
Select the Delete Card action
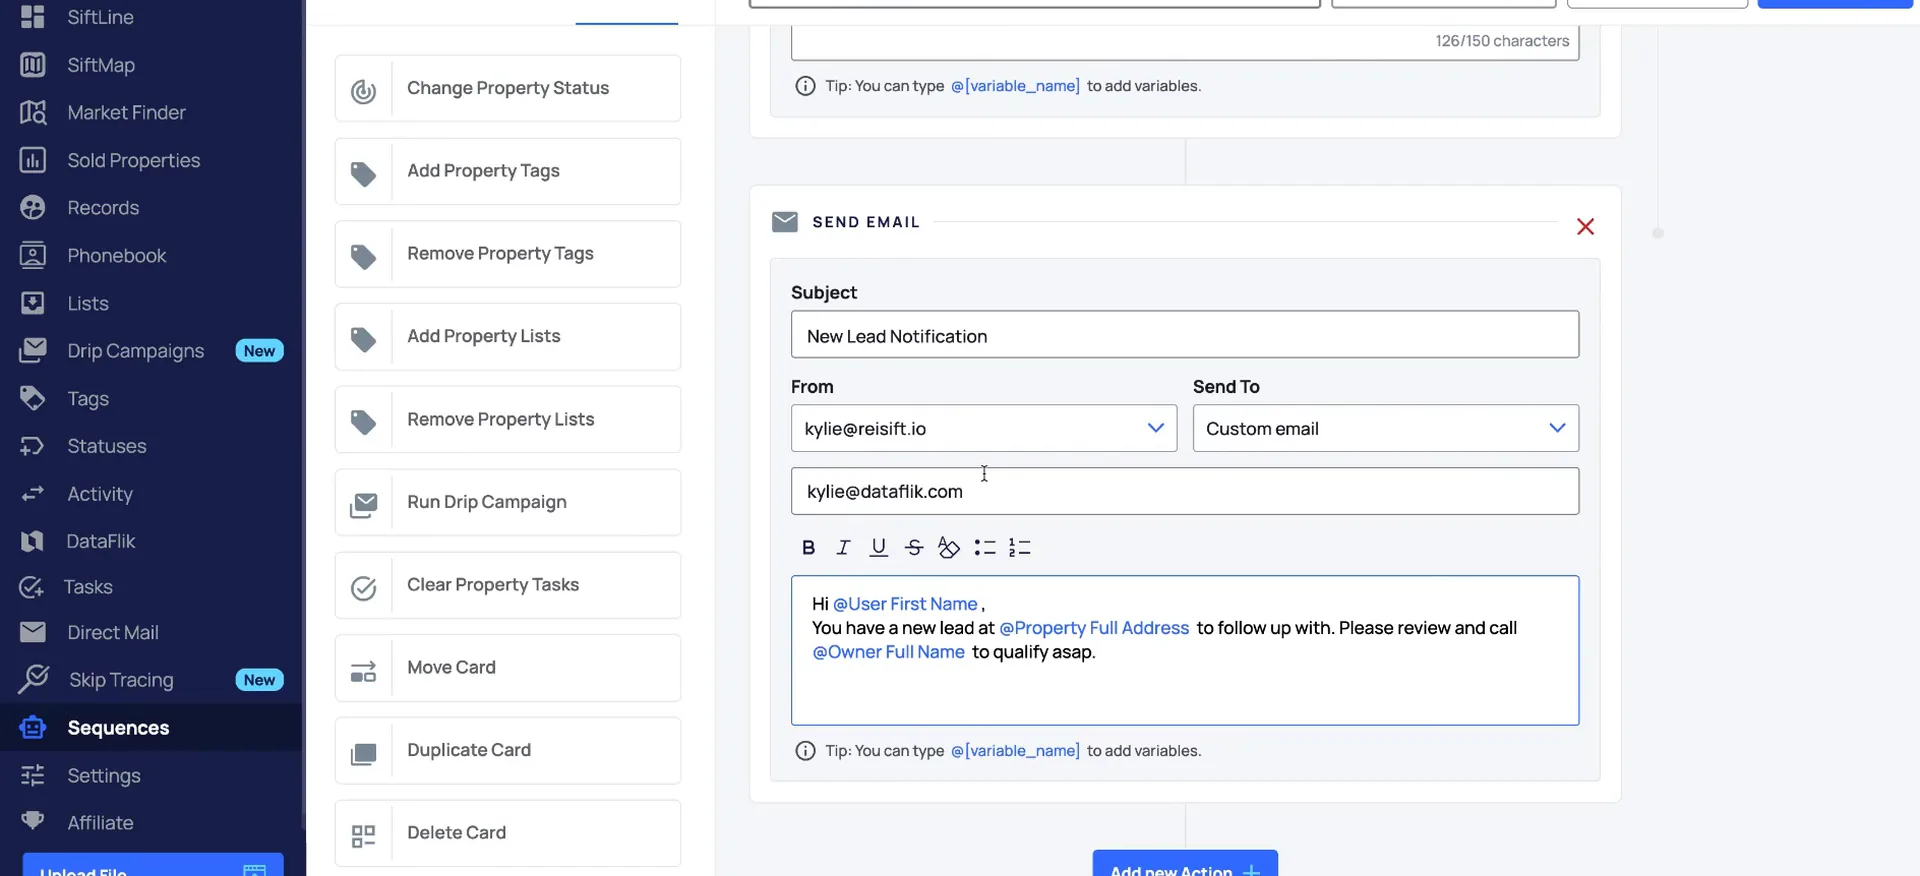click(508, 833)
